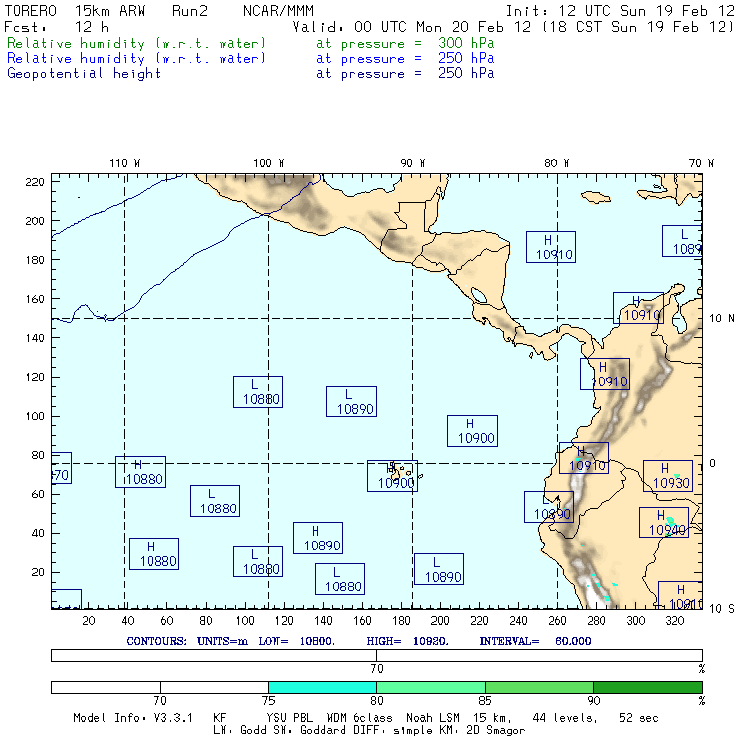The image size is (740, 740).
Task: Click the '10 S' latitude label
Action: tap(722, 609)
